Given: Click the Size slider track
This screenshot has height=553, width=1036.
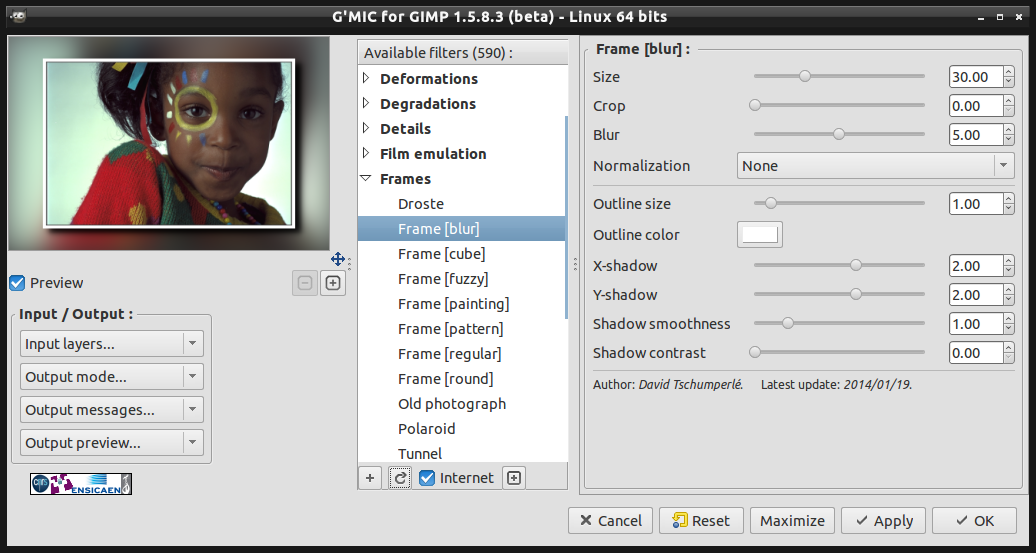Looking at the screenshot, I should [x=839, y=77].
